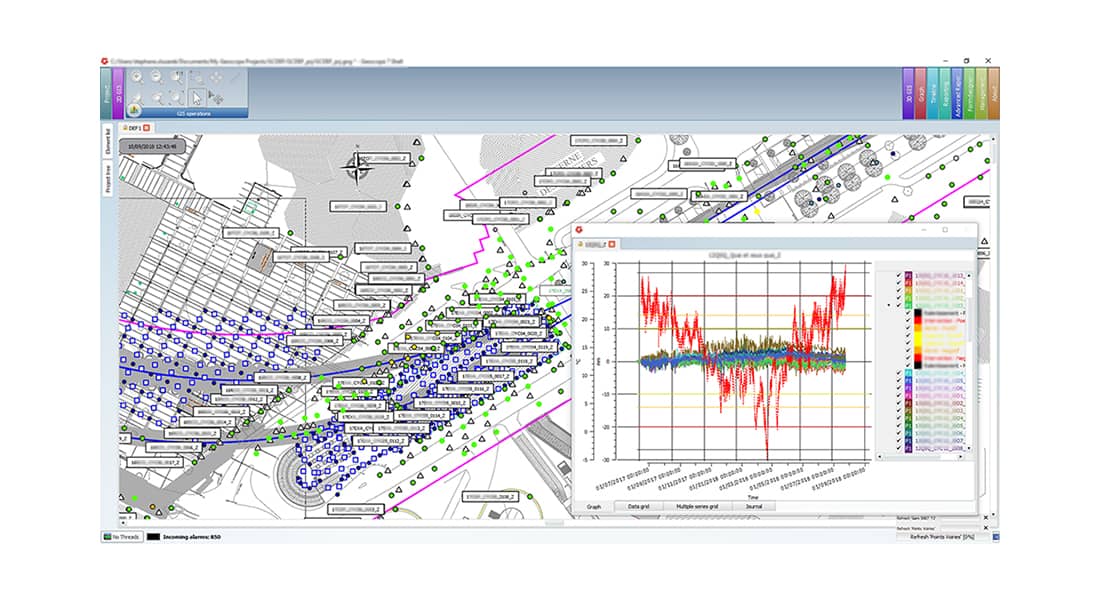Uncheck the topmost black threshold entry
This screenshot has width=1100, height=600.
point(908,312)
